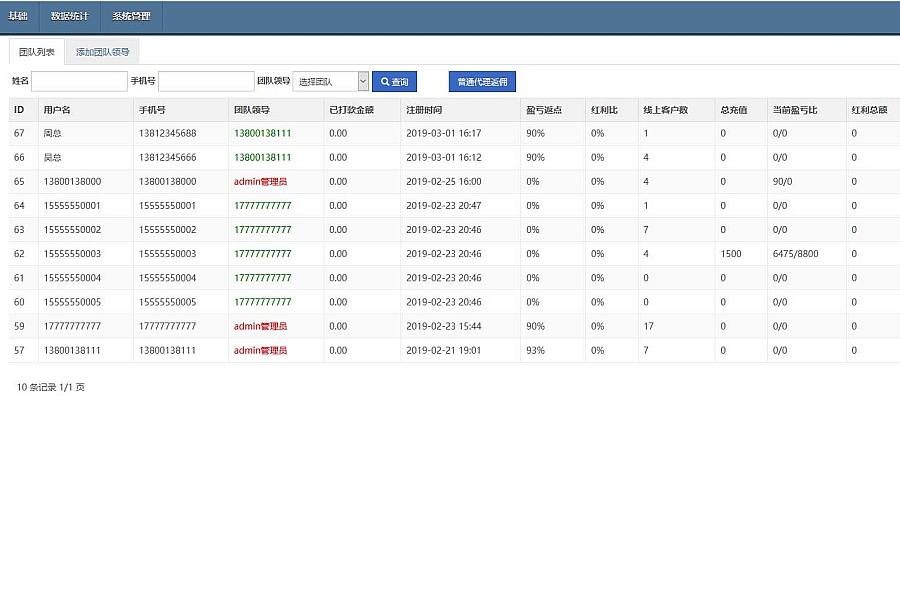Select username 15555550001 cell
The image size is (900, 600).
[72, 206]
